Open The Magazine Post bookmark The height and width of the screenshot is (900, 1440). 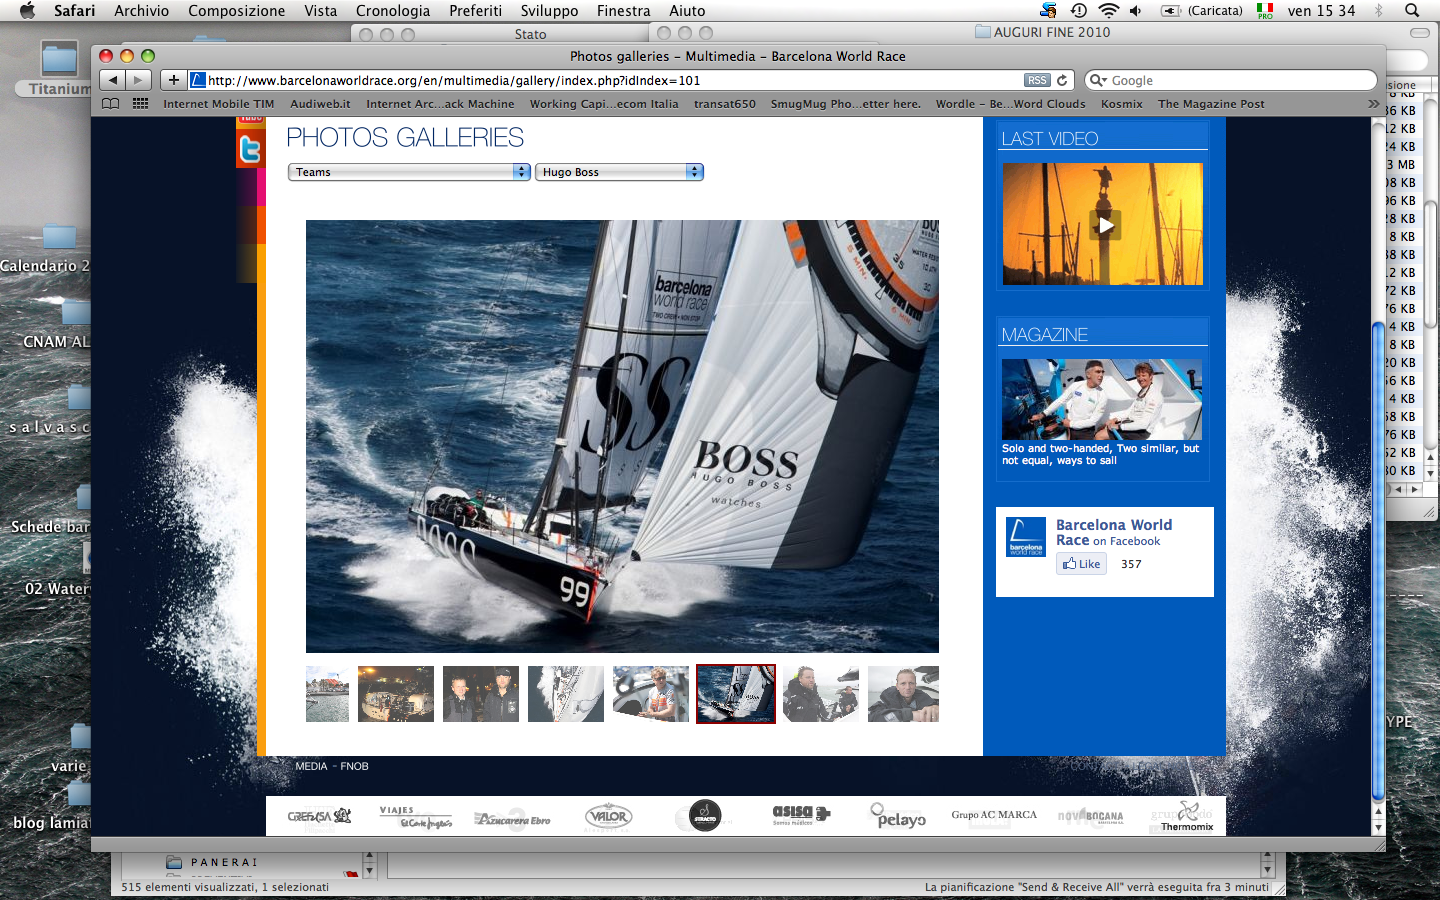[x=1211, y=104]
